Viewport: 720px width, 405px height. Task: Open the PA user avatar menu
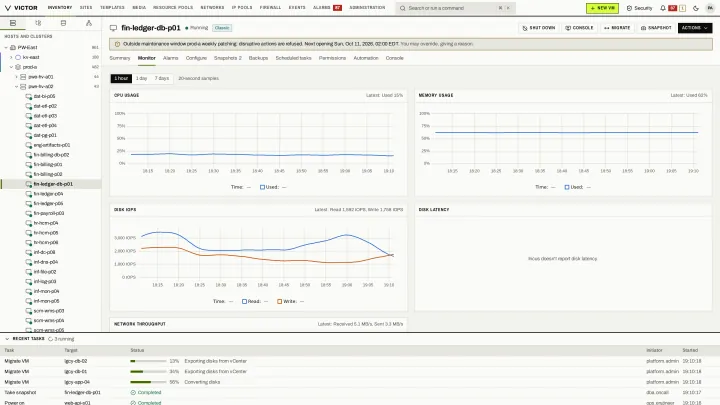(x=710, y=8)
